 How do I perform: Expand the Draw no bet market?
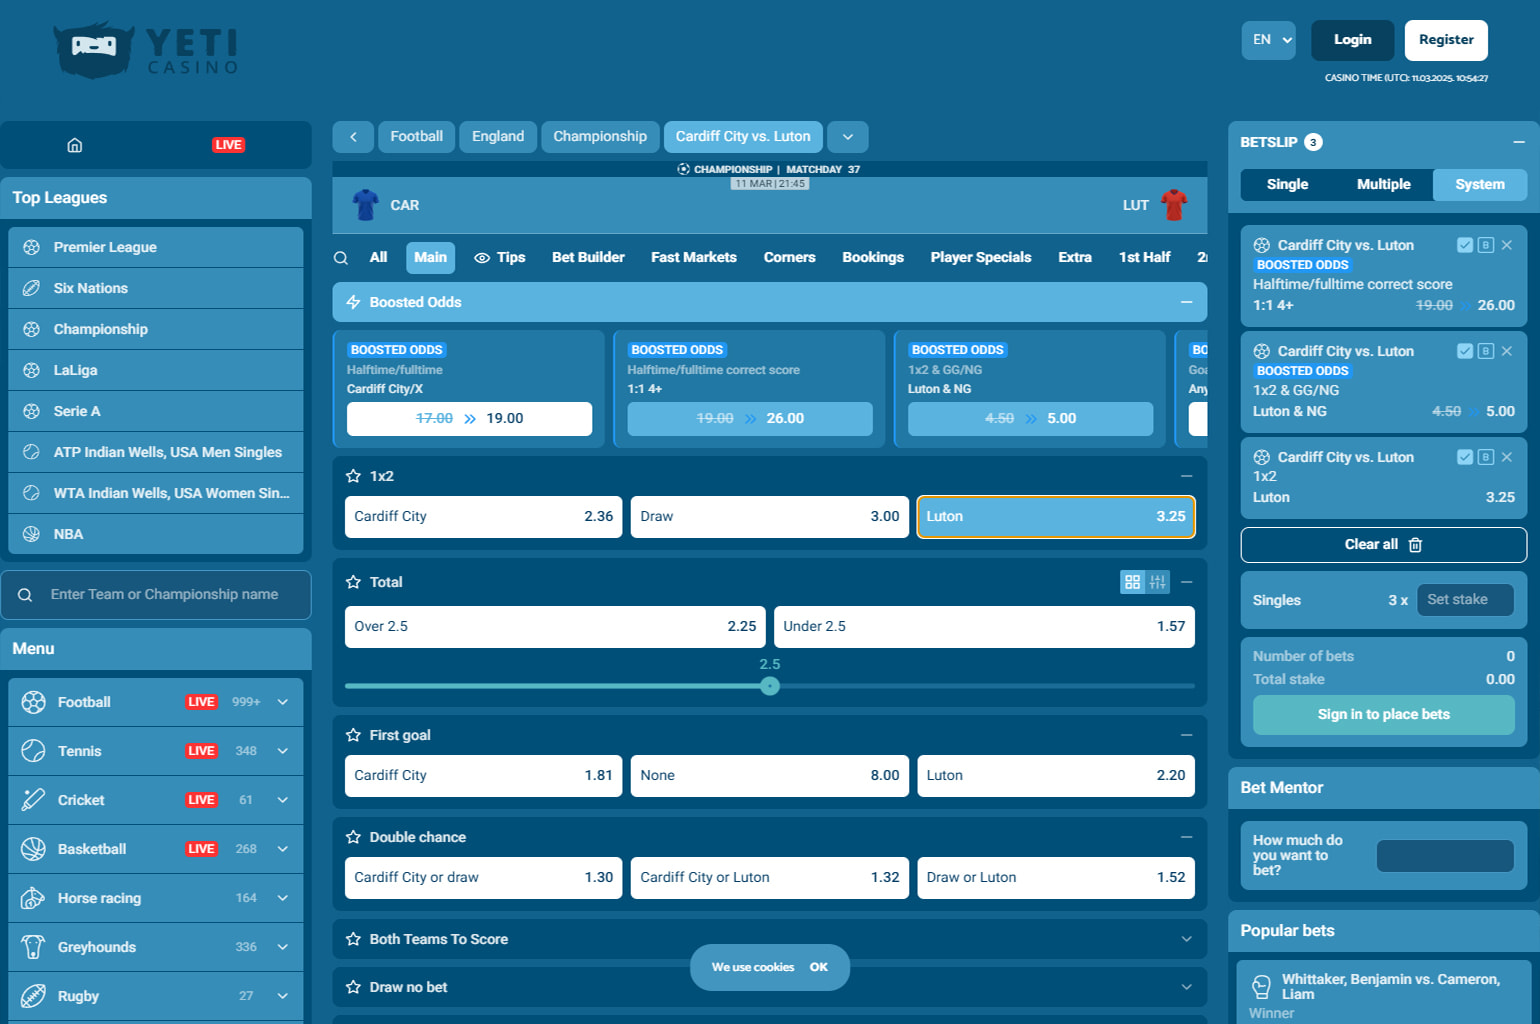coord(1187,987)
